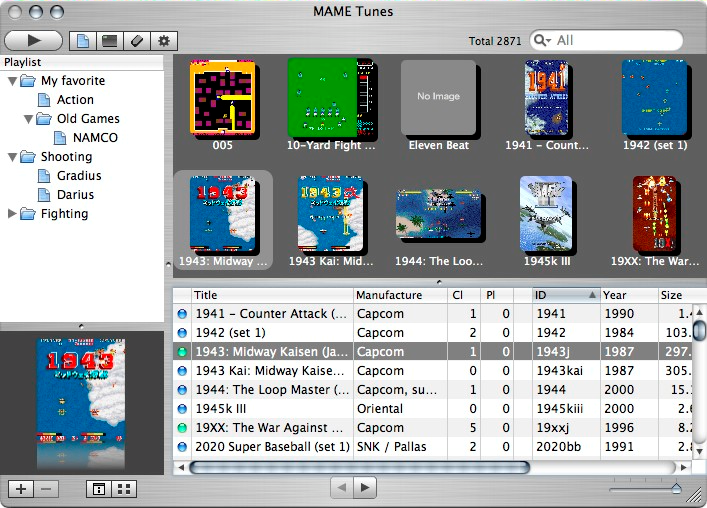Select the 19XX: The War thumbnail
Viewport: 707px width, 508px height.
point(655,214)
